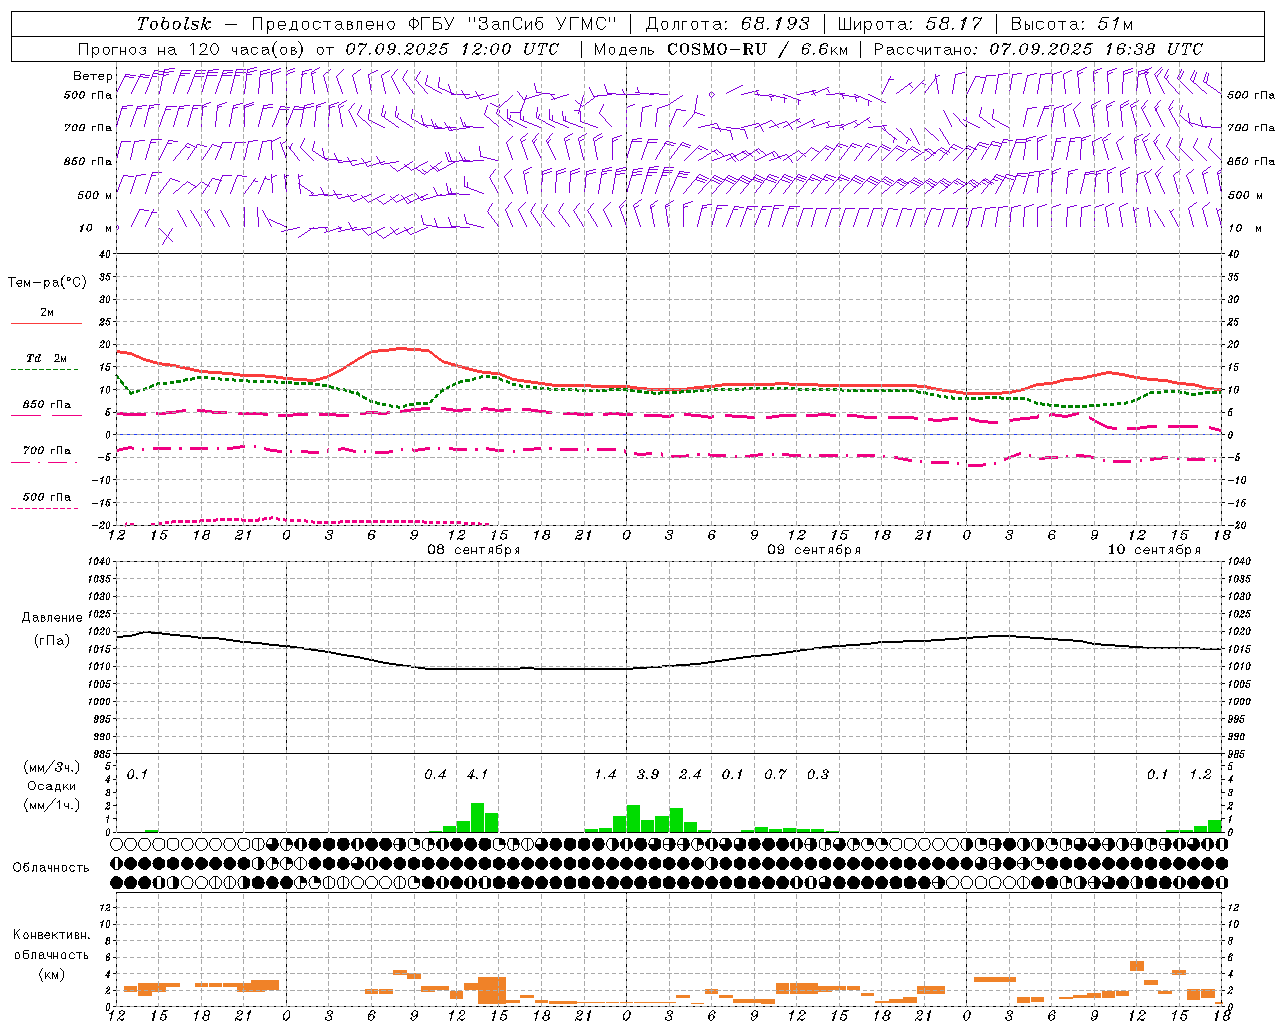Click the "10 сентября" date label

(x=1154, y=549)
